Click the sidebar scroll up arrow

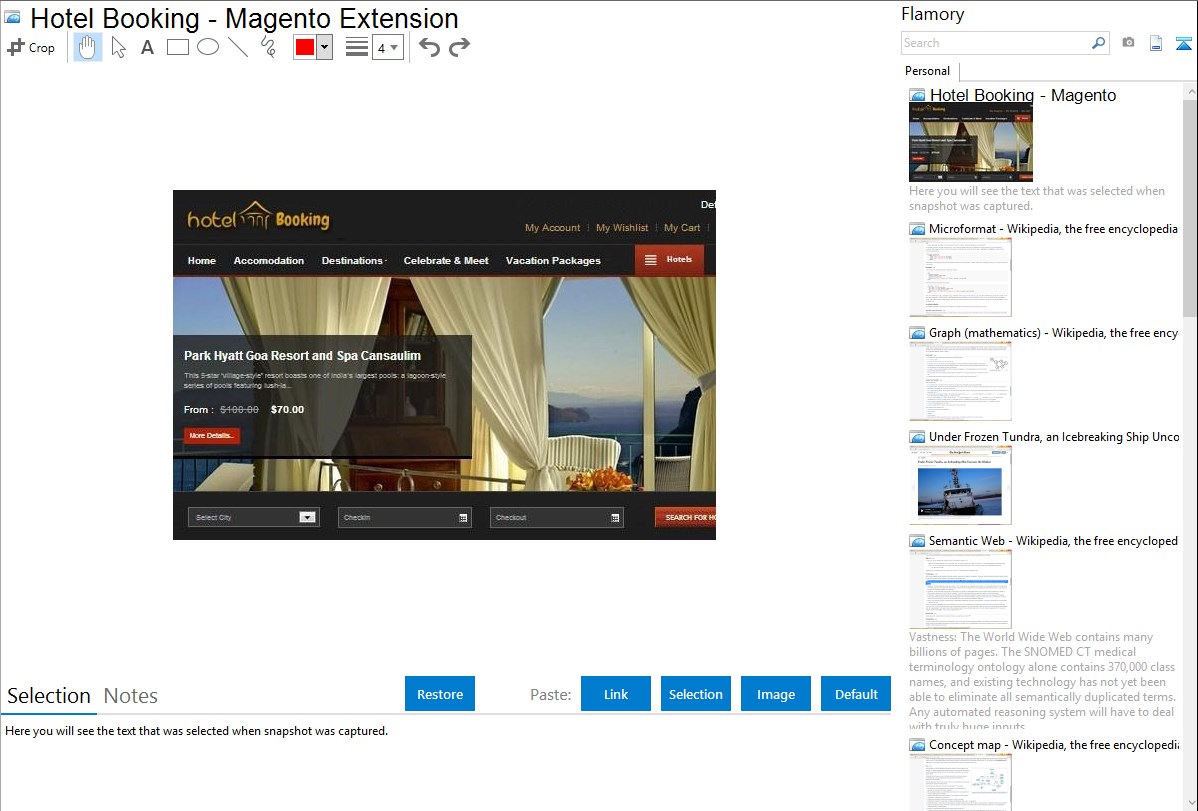click(x=1190, y=91)
